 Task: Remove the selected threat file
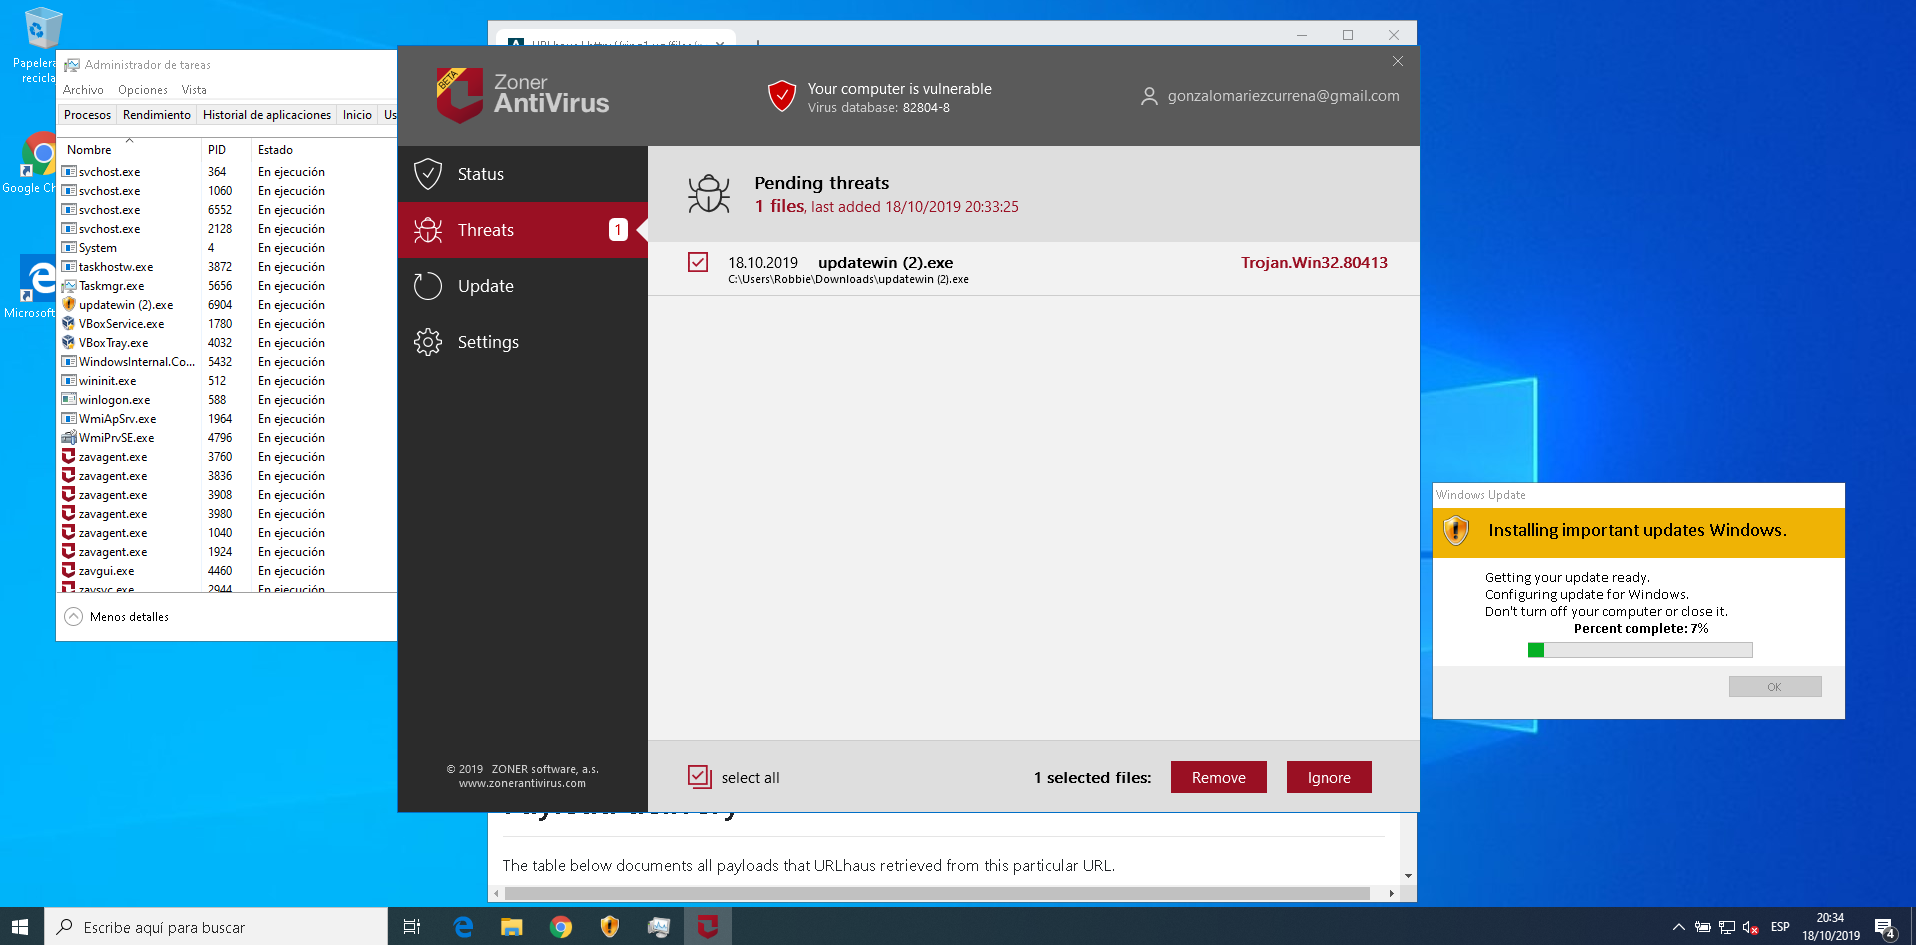(1218, 777)
